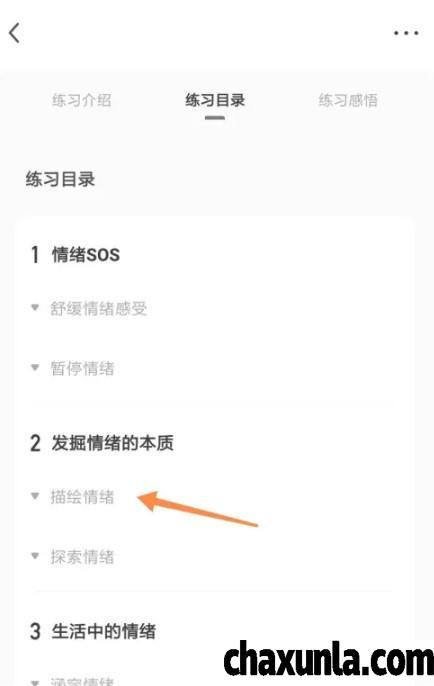Viewport: 434px width, 686px height.
Task: Open the 舒缓情绪感受 exercise
Action: [98, 308]
